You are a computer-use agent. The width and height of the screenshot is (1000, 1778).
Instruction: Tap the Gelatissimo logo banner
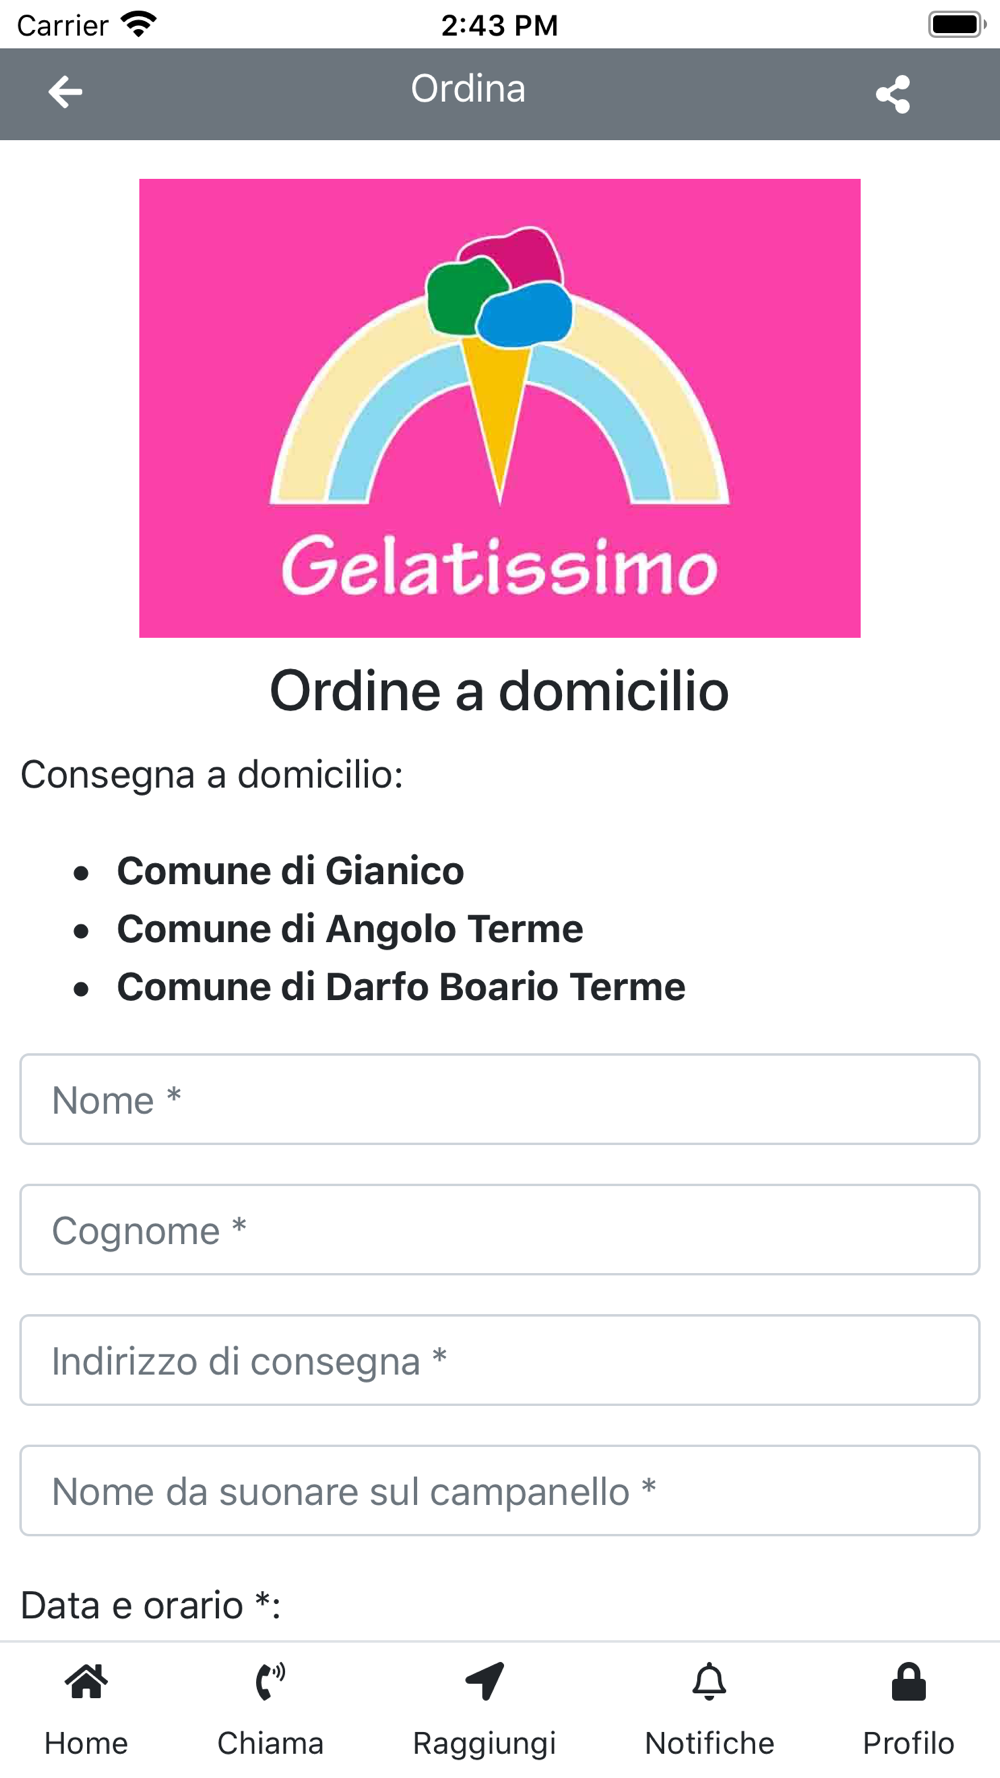coord(500,408)
